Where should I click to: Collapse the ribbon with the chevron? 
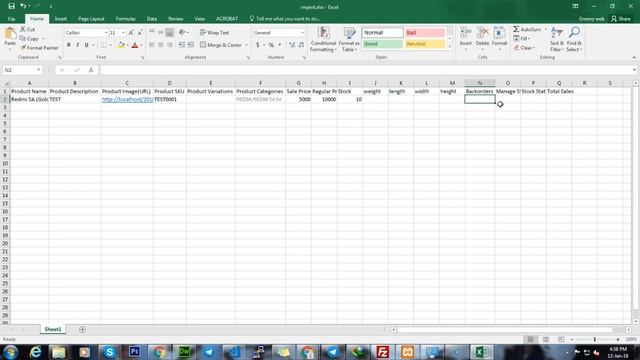(x=634, y=58)
